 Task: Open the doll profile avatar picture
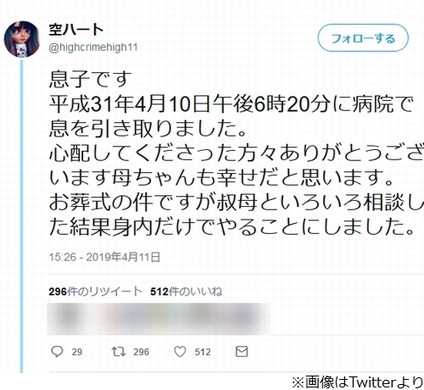(22, 39)
